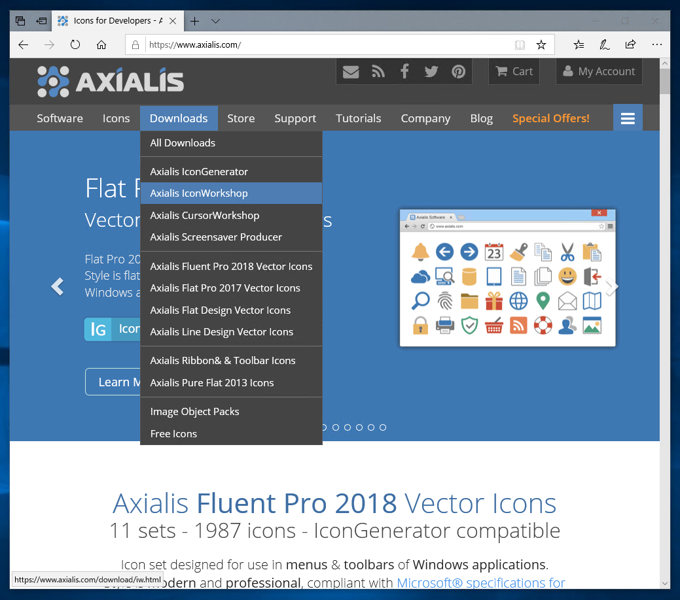680x600 pixels.
Task: Open the Cart button
Action: pos(514,72)
